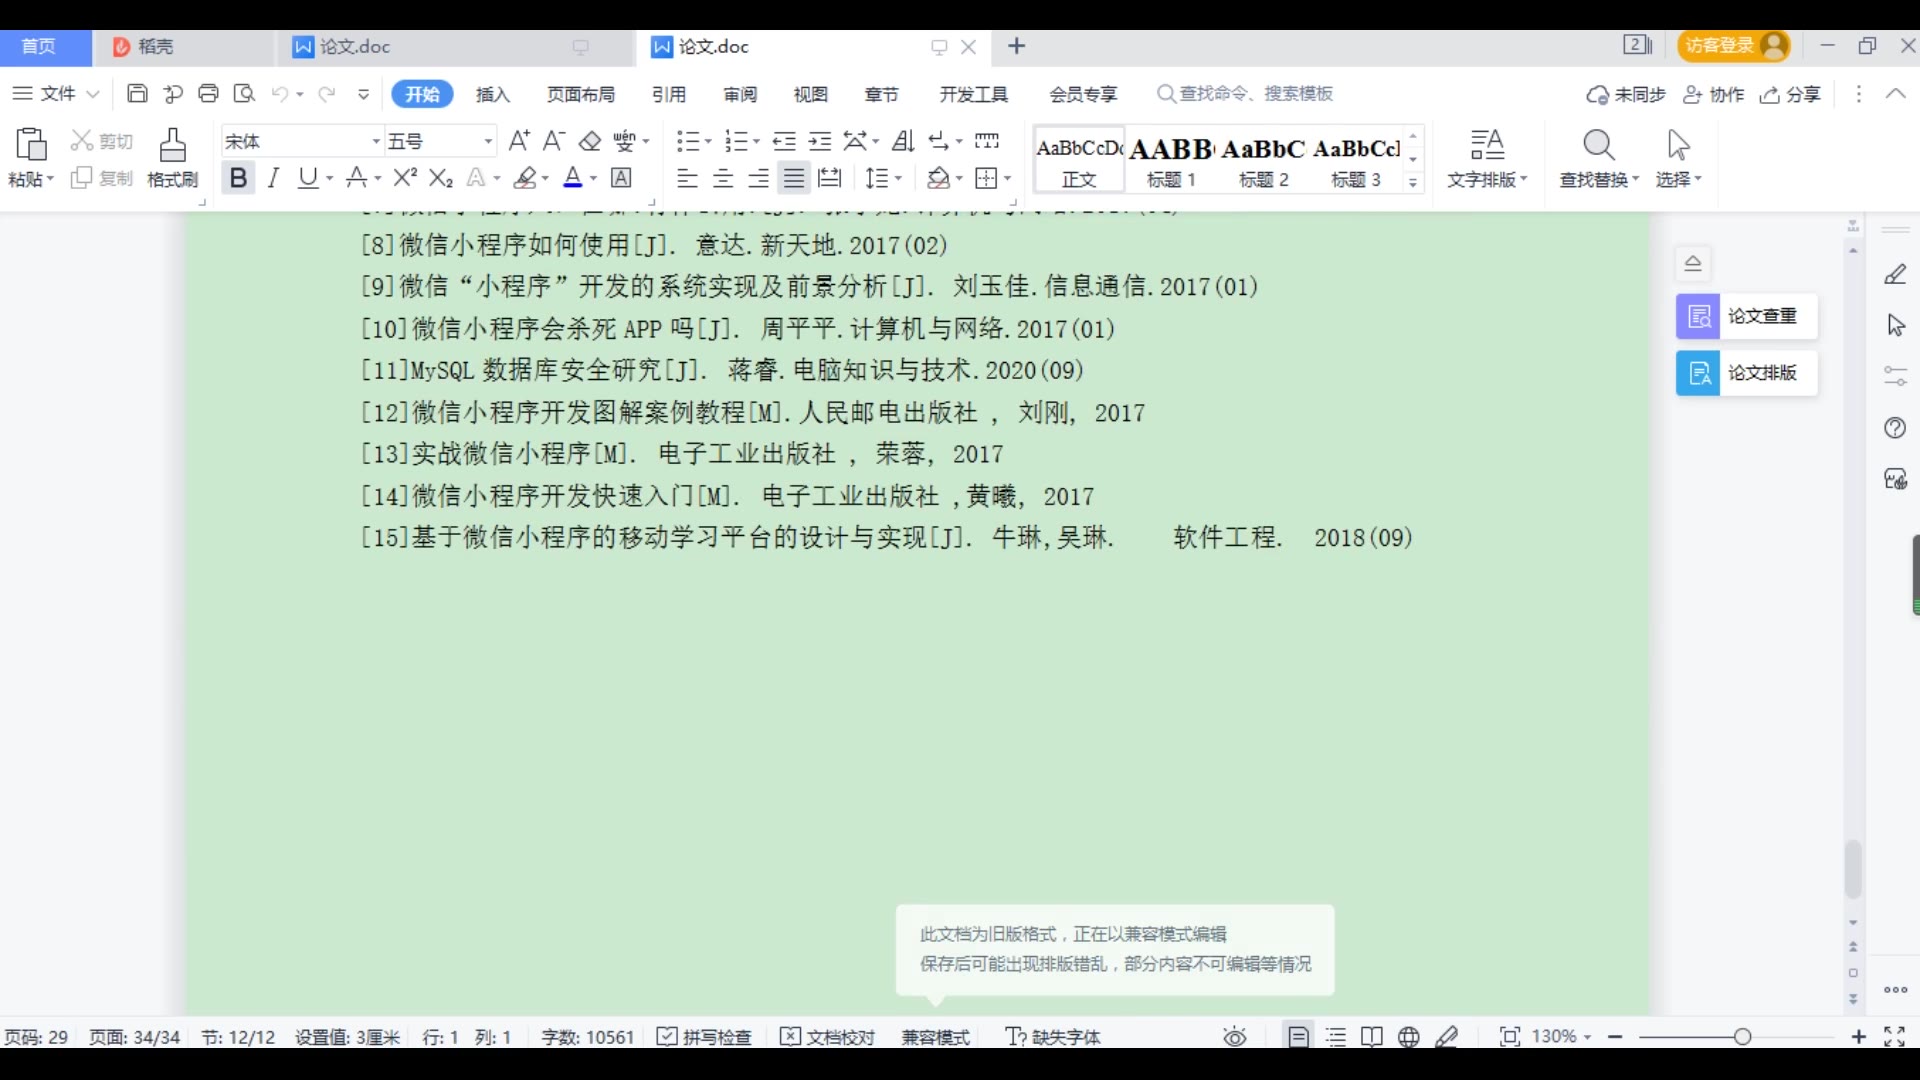Increase font size with A+ icon
The image size is (1920, 1080).
[518, 141]
